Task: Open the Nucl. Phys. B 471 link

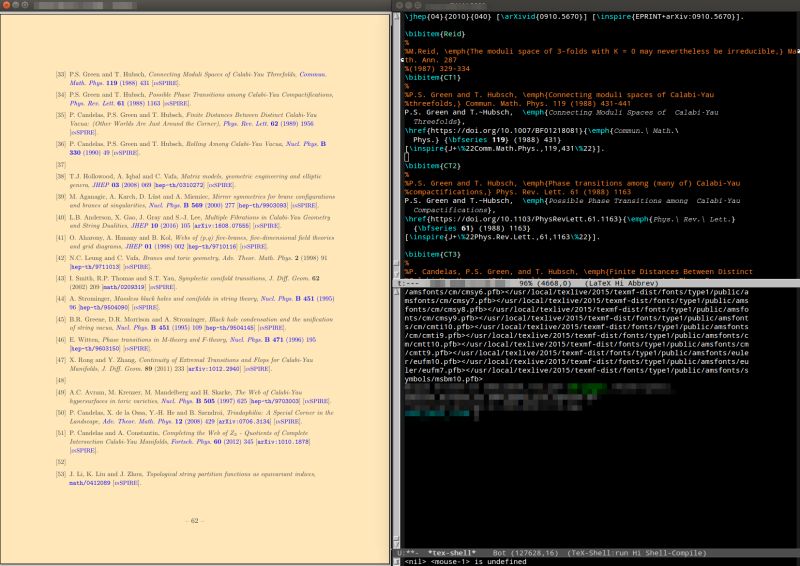Action: [273, 339]
